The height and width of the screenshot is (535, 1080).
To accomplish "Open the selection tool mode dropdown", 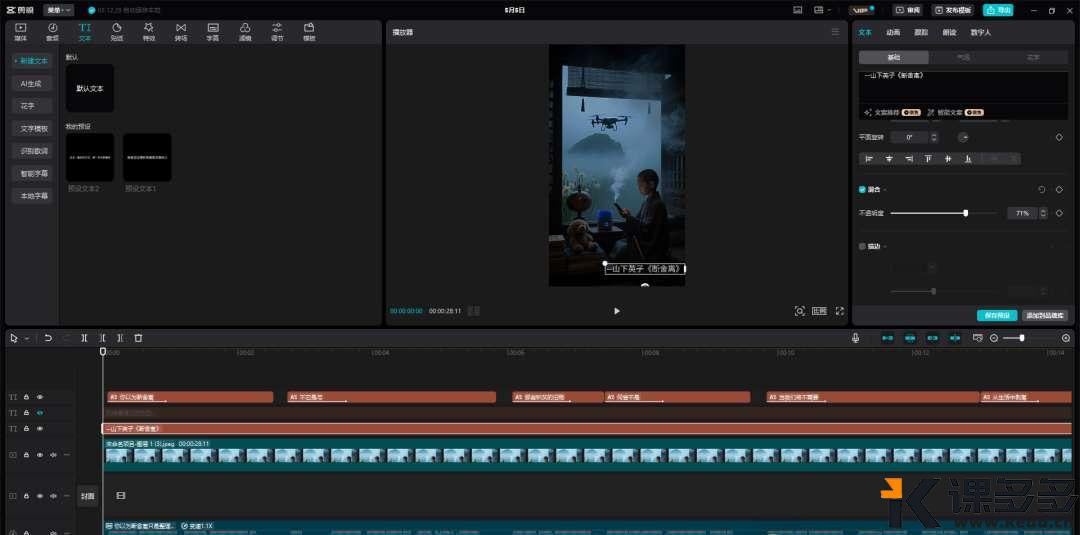I will point(27,339).
